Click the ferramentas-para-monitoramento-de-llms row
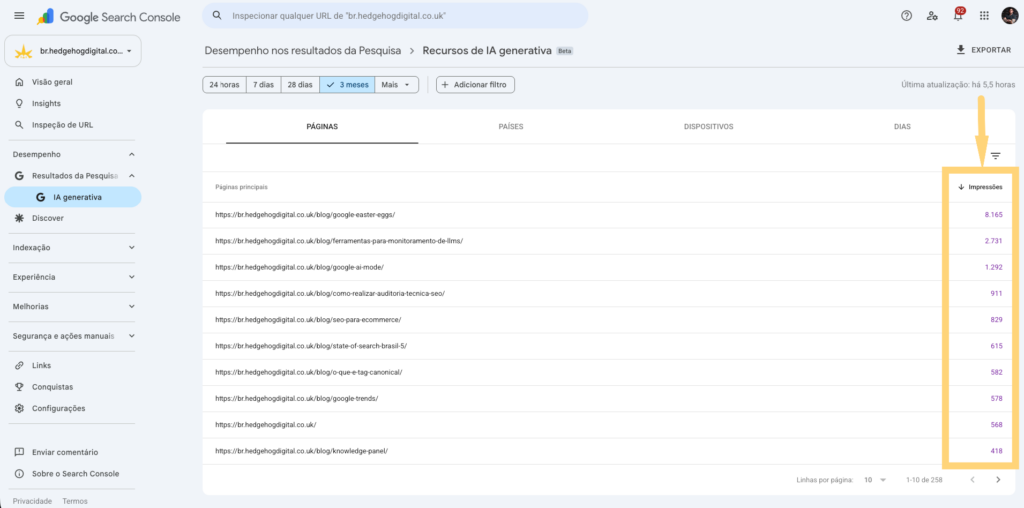This screenshot has height=508, width=1024. [x=609, y=241]
